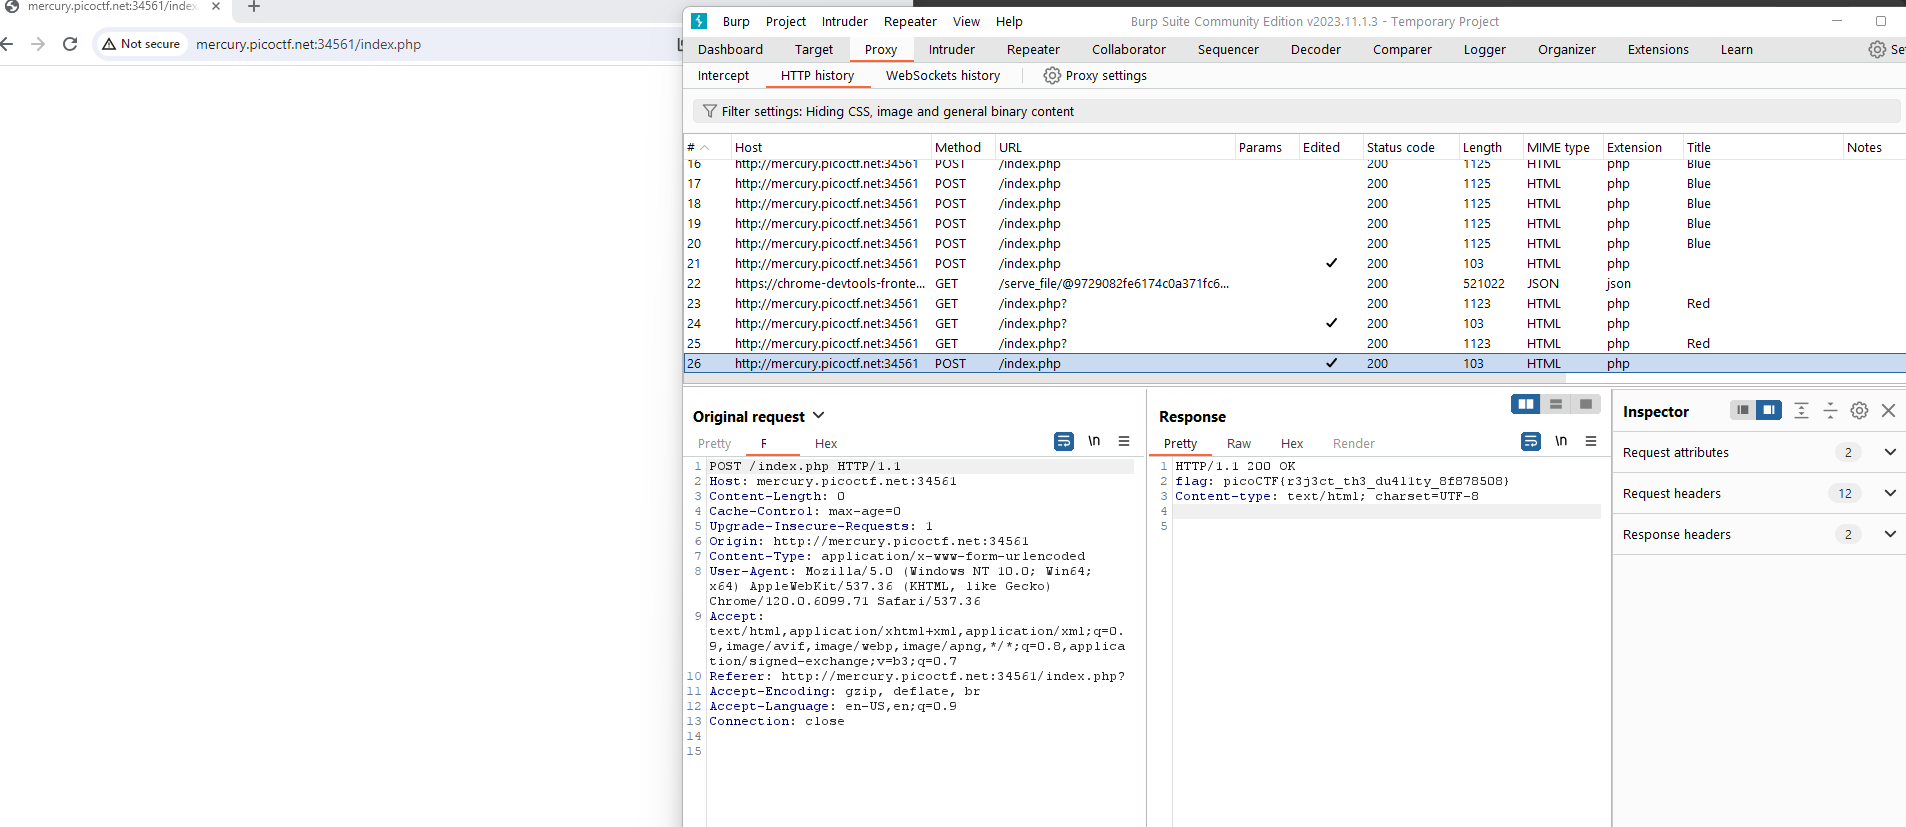Open Inspector settings gear
This screenshot has width=1906, height=827.
1859,410
